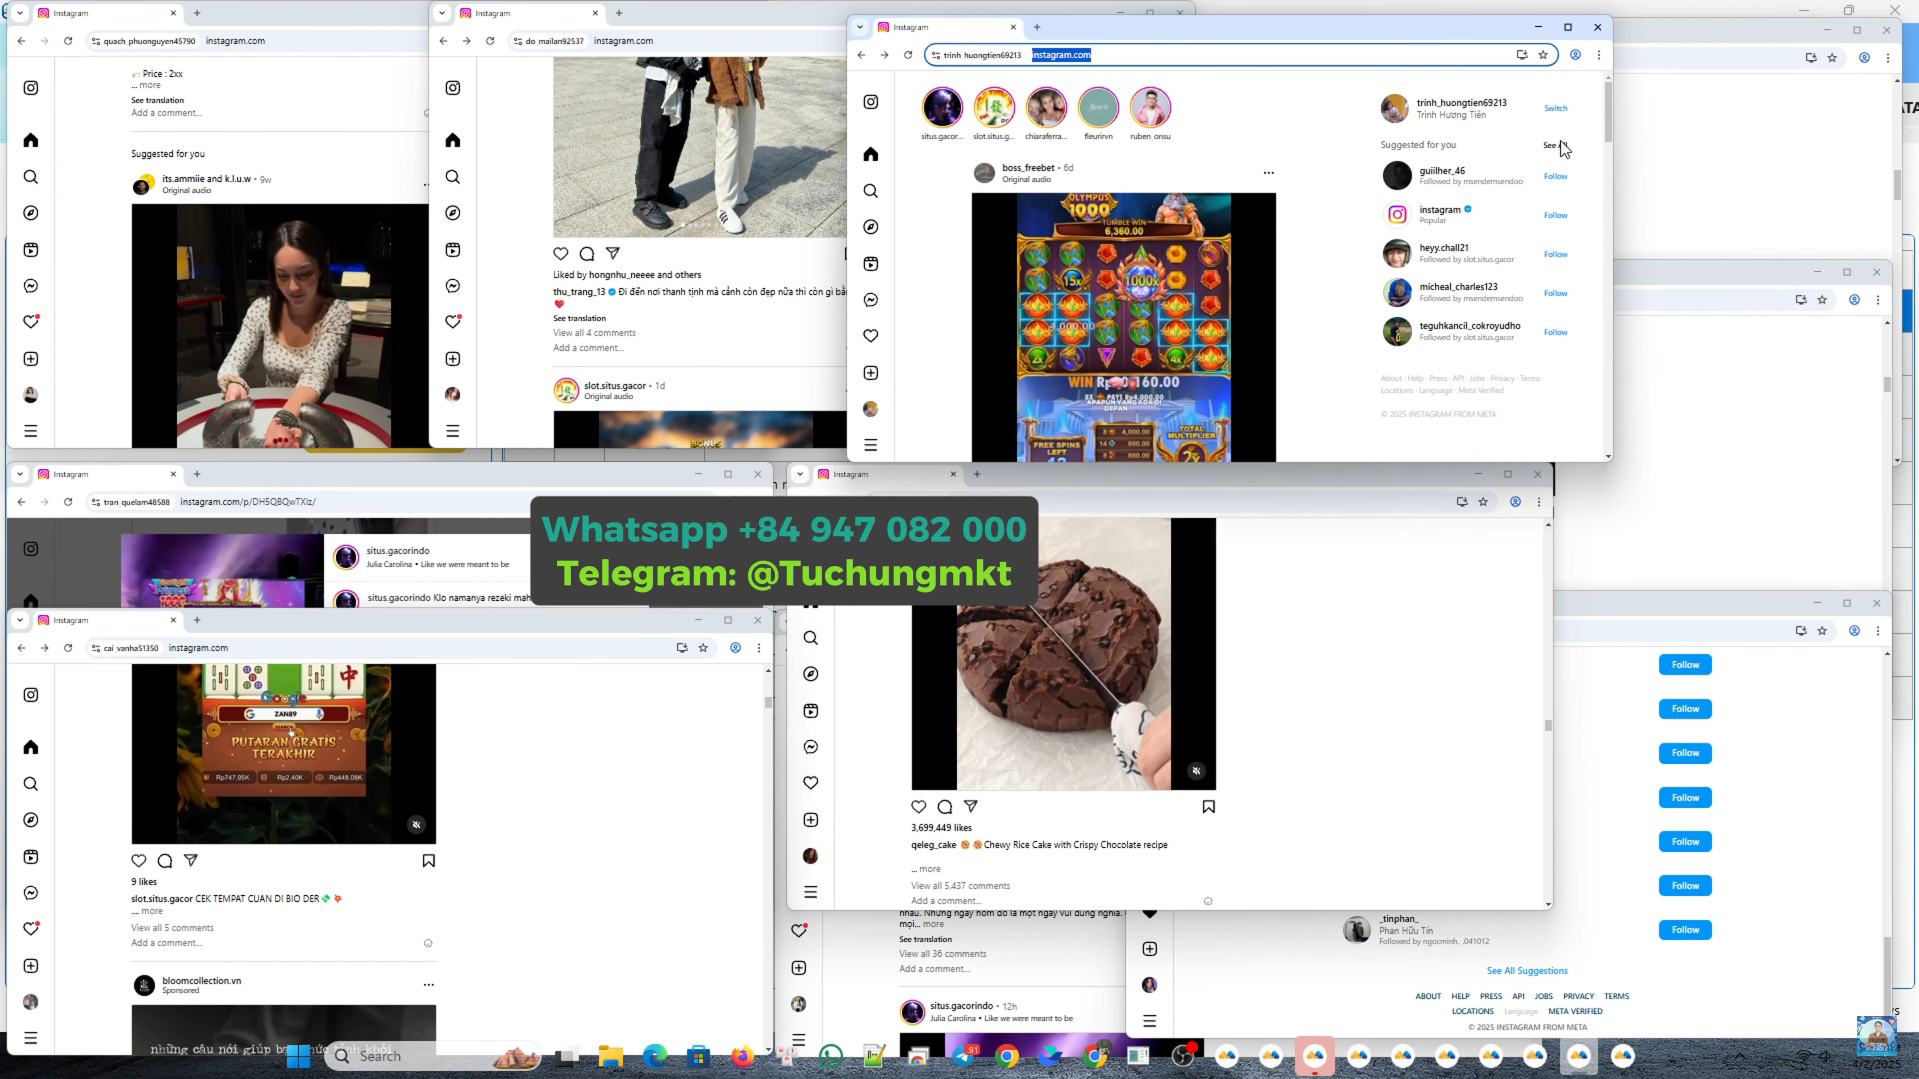The image size is (1919, 1079).
Task: Open Explore in the qeleg_cake post window sidebar
Action: [811, 674]
